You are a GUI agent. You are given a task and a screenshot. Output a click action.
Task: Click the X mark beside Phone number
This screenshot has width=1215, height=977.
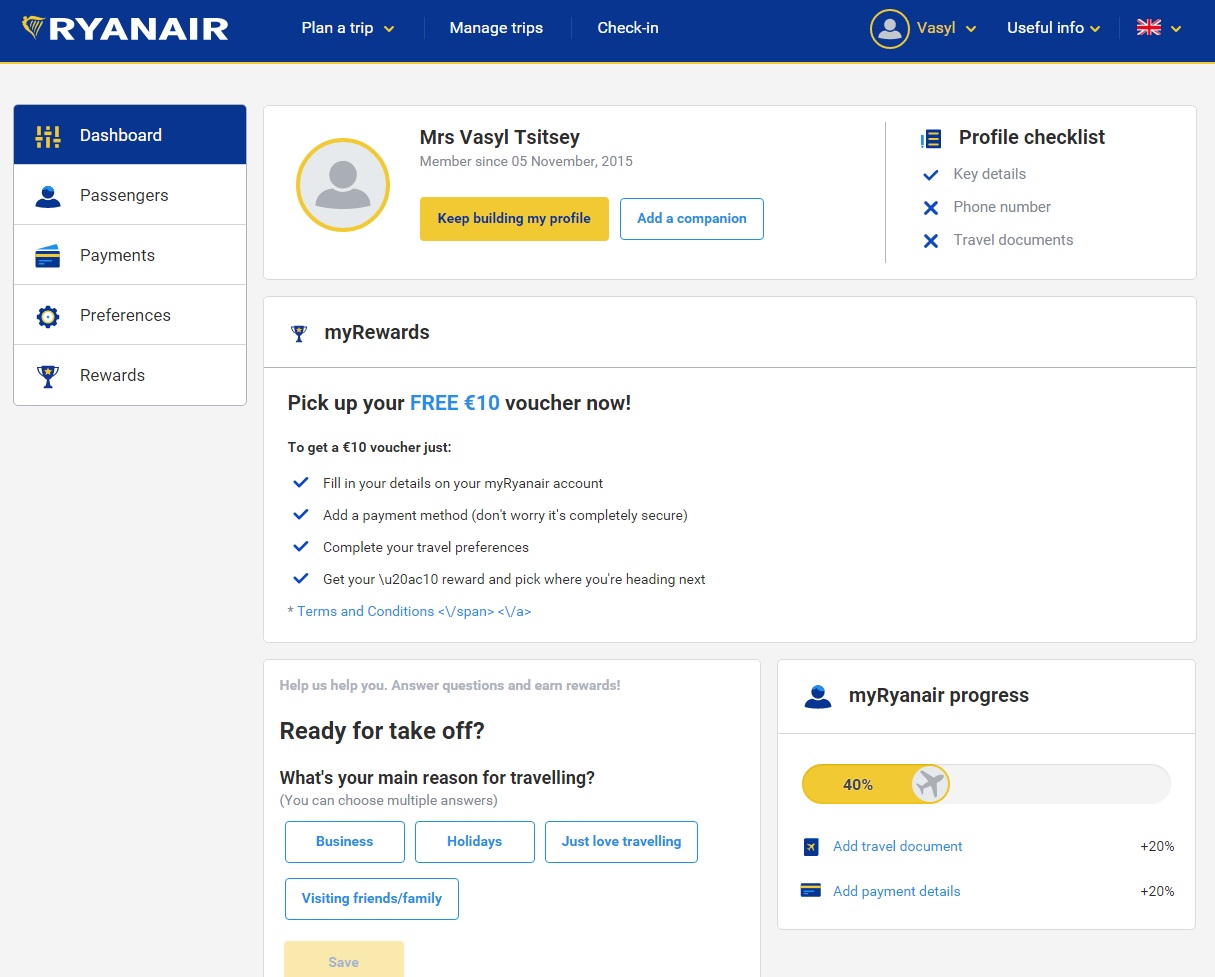931,208
